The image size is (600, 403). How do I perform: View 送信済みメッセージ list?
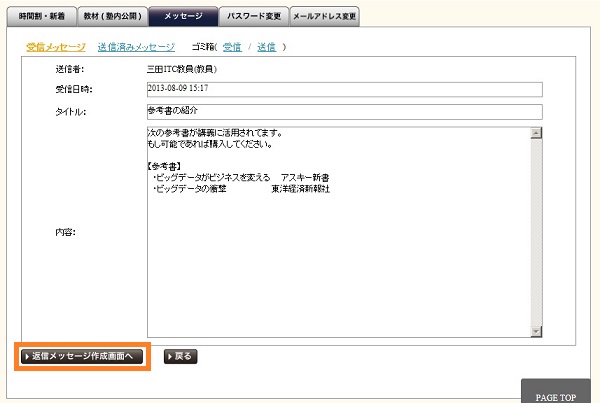[136, 47]
